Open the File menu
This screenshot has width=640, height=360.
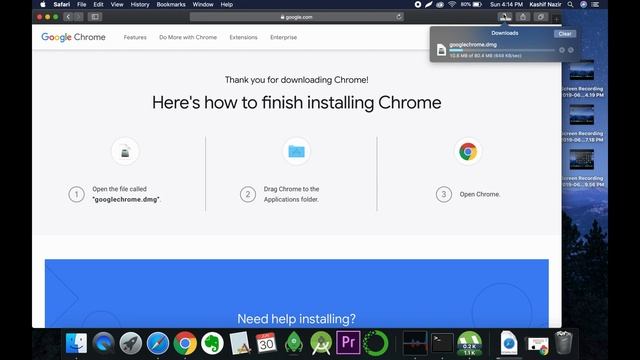tap(82, 4)
